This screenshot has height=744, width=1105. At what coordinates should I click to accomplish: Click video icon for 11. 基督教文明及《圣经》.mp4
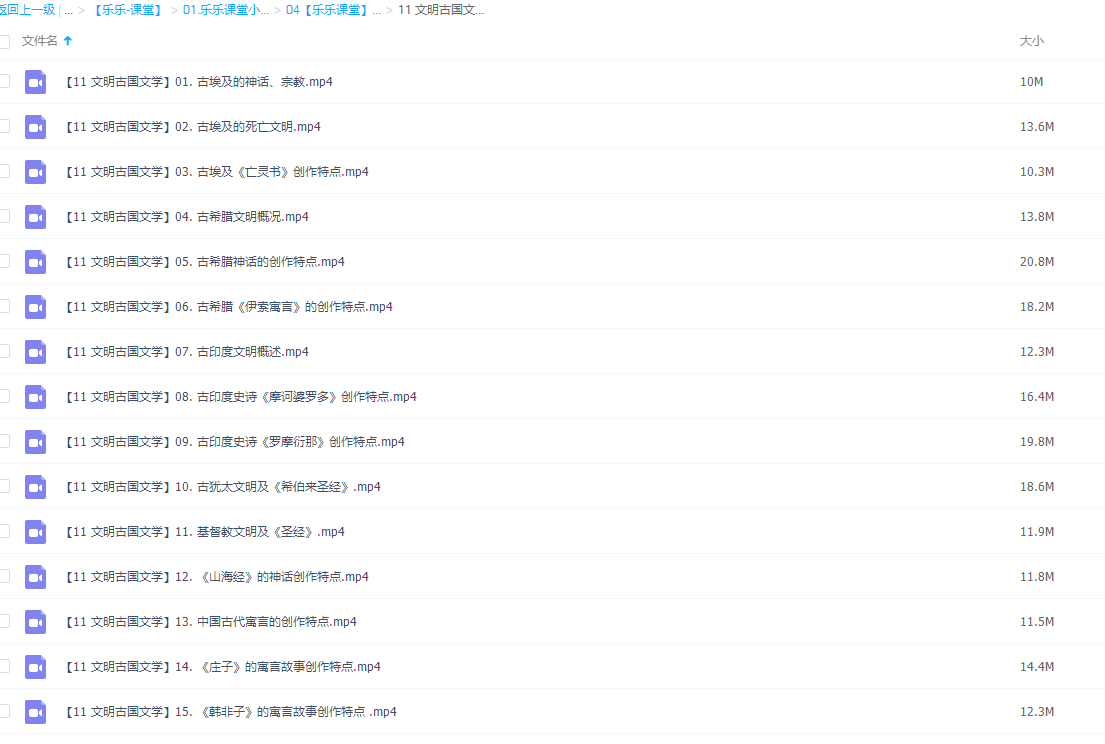[36, 532]
